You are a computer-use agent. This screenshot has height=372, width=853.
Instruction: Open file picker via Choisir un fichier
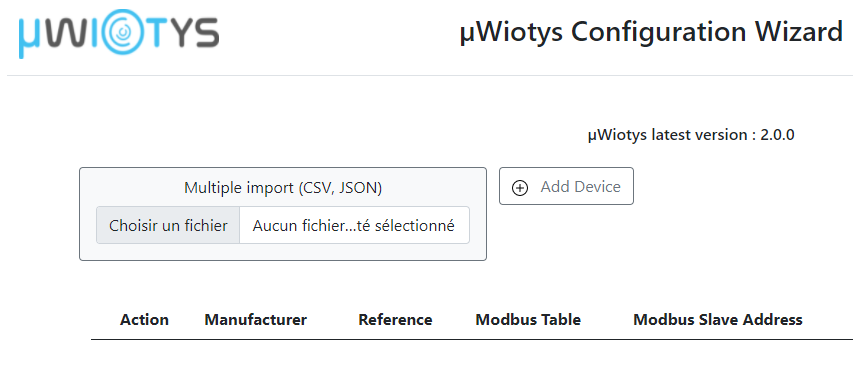[x=168, y=225]
